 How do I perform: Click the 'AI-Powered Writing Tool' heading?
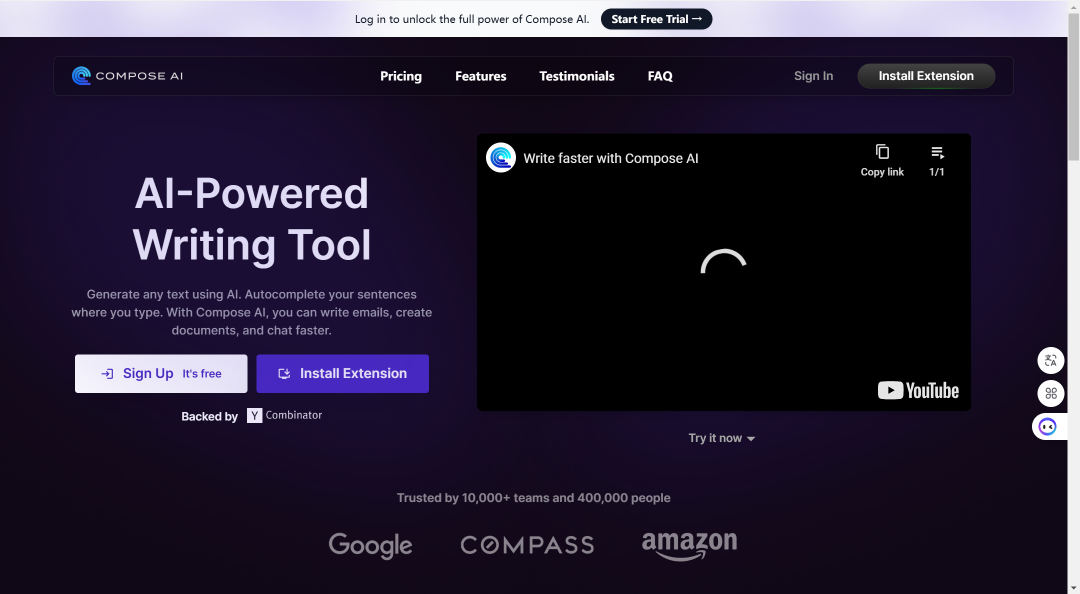(x=251, y=219)
